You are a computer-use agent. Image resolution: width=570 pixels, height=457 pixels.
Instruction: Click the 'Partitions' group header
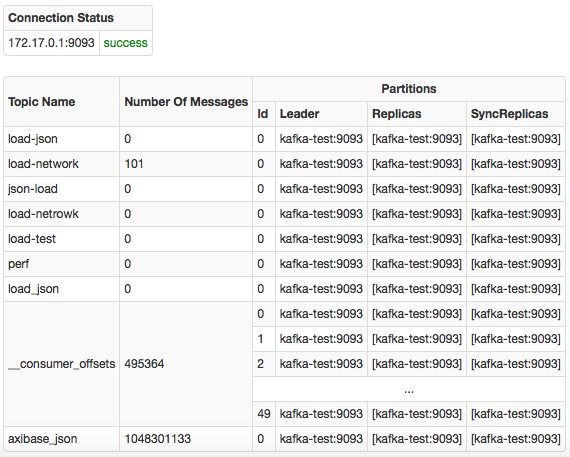click(x=409, y=89)
